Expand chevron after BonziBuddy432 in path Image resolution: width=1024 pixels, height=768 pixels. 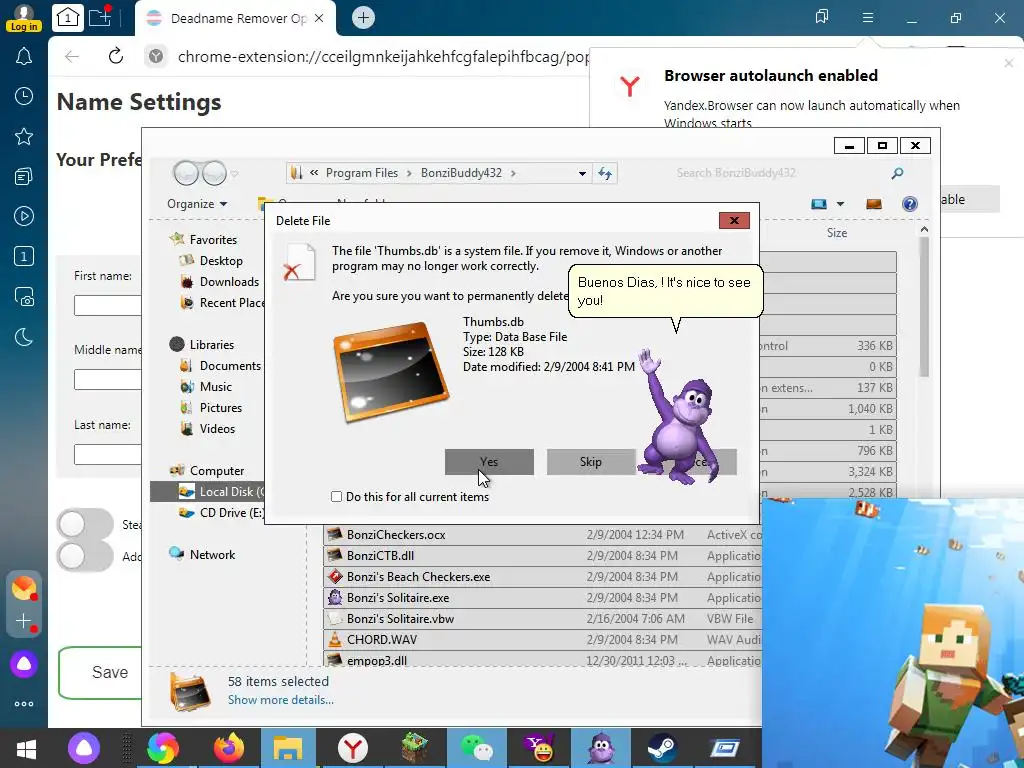[x=513, y=173]
